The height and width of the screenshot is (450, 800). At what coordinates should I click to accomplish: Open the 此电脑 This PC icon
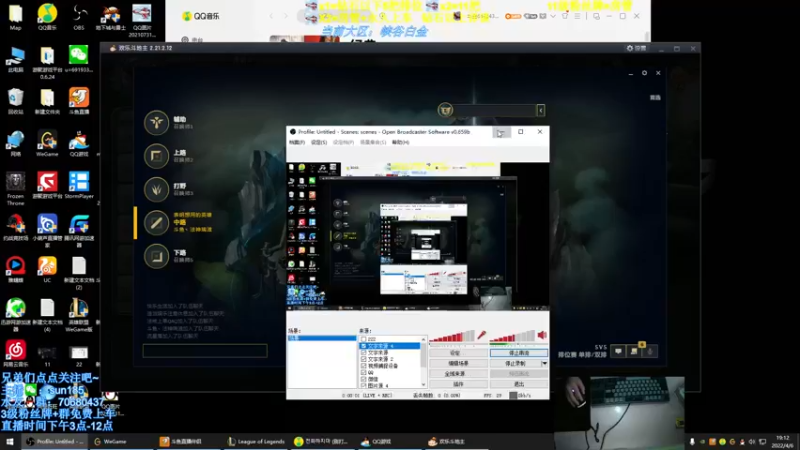(15, 59)
